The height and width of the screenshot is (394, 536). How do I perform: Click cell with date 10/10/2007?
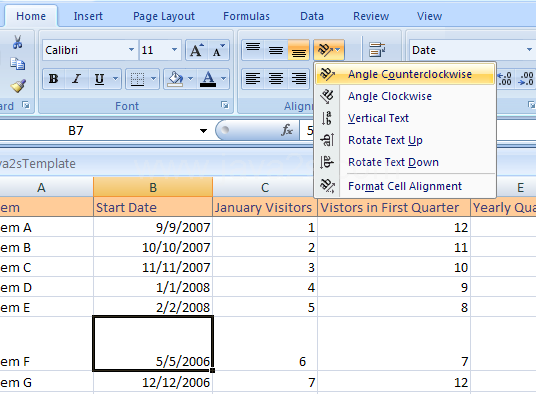(153, 247)
